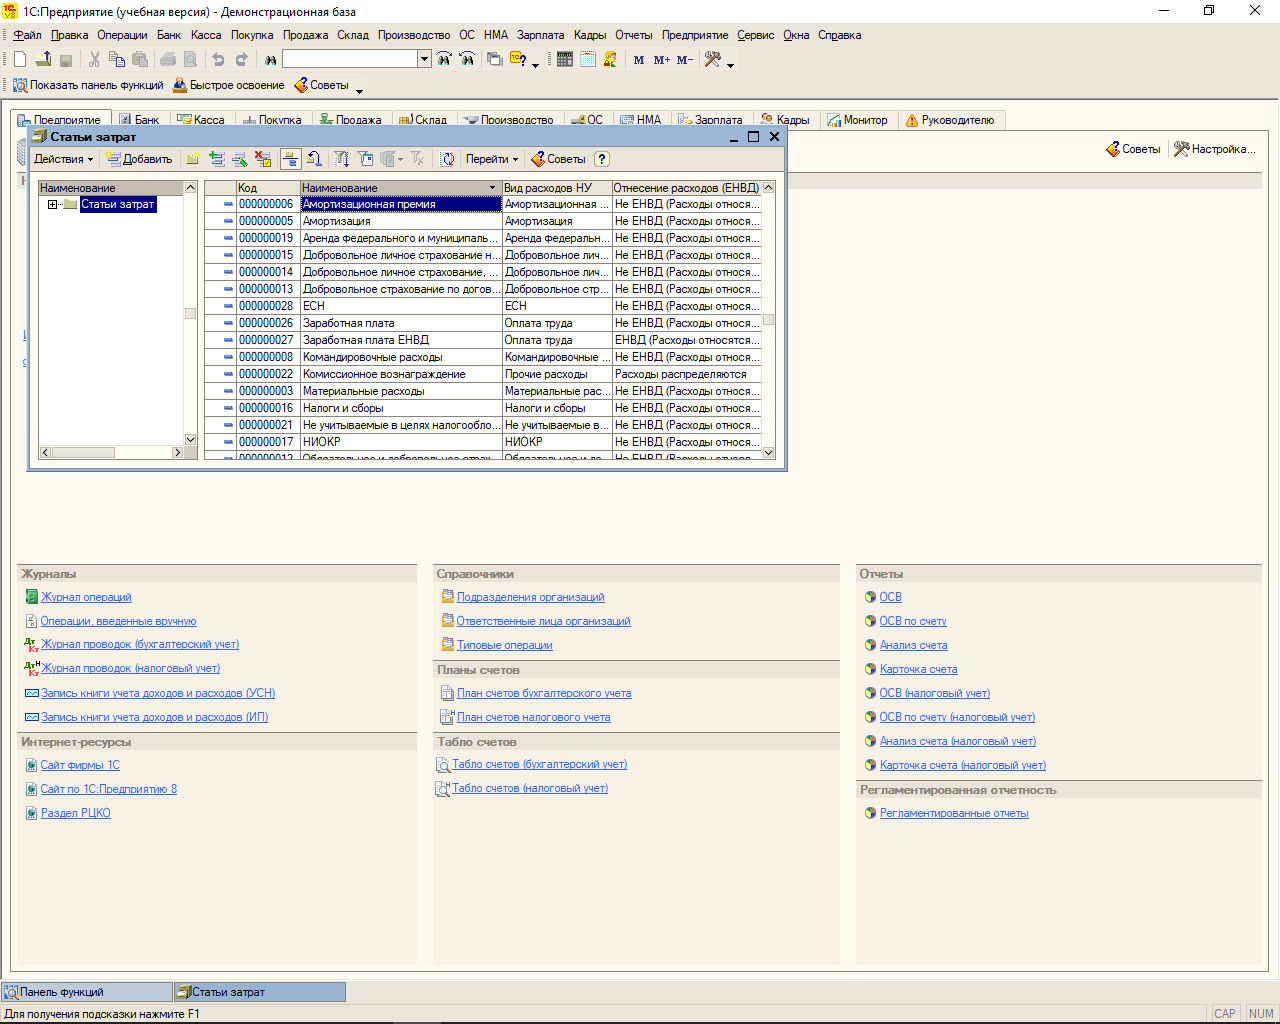Screen dimensions: 1280x1024
Task: Click the Настройка... button
Action: point(1214,149)
